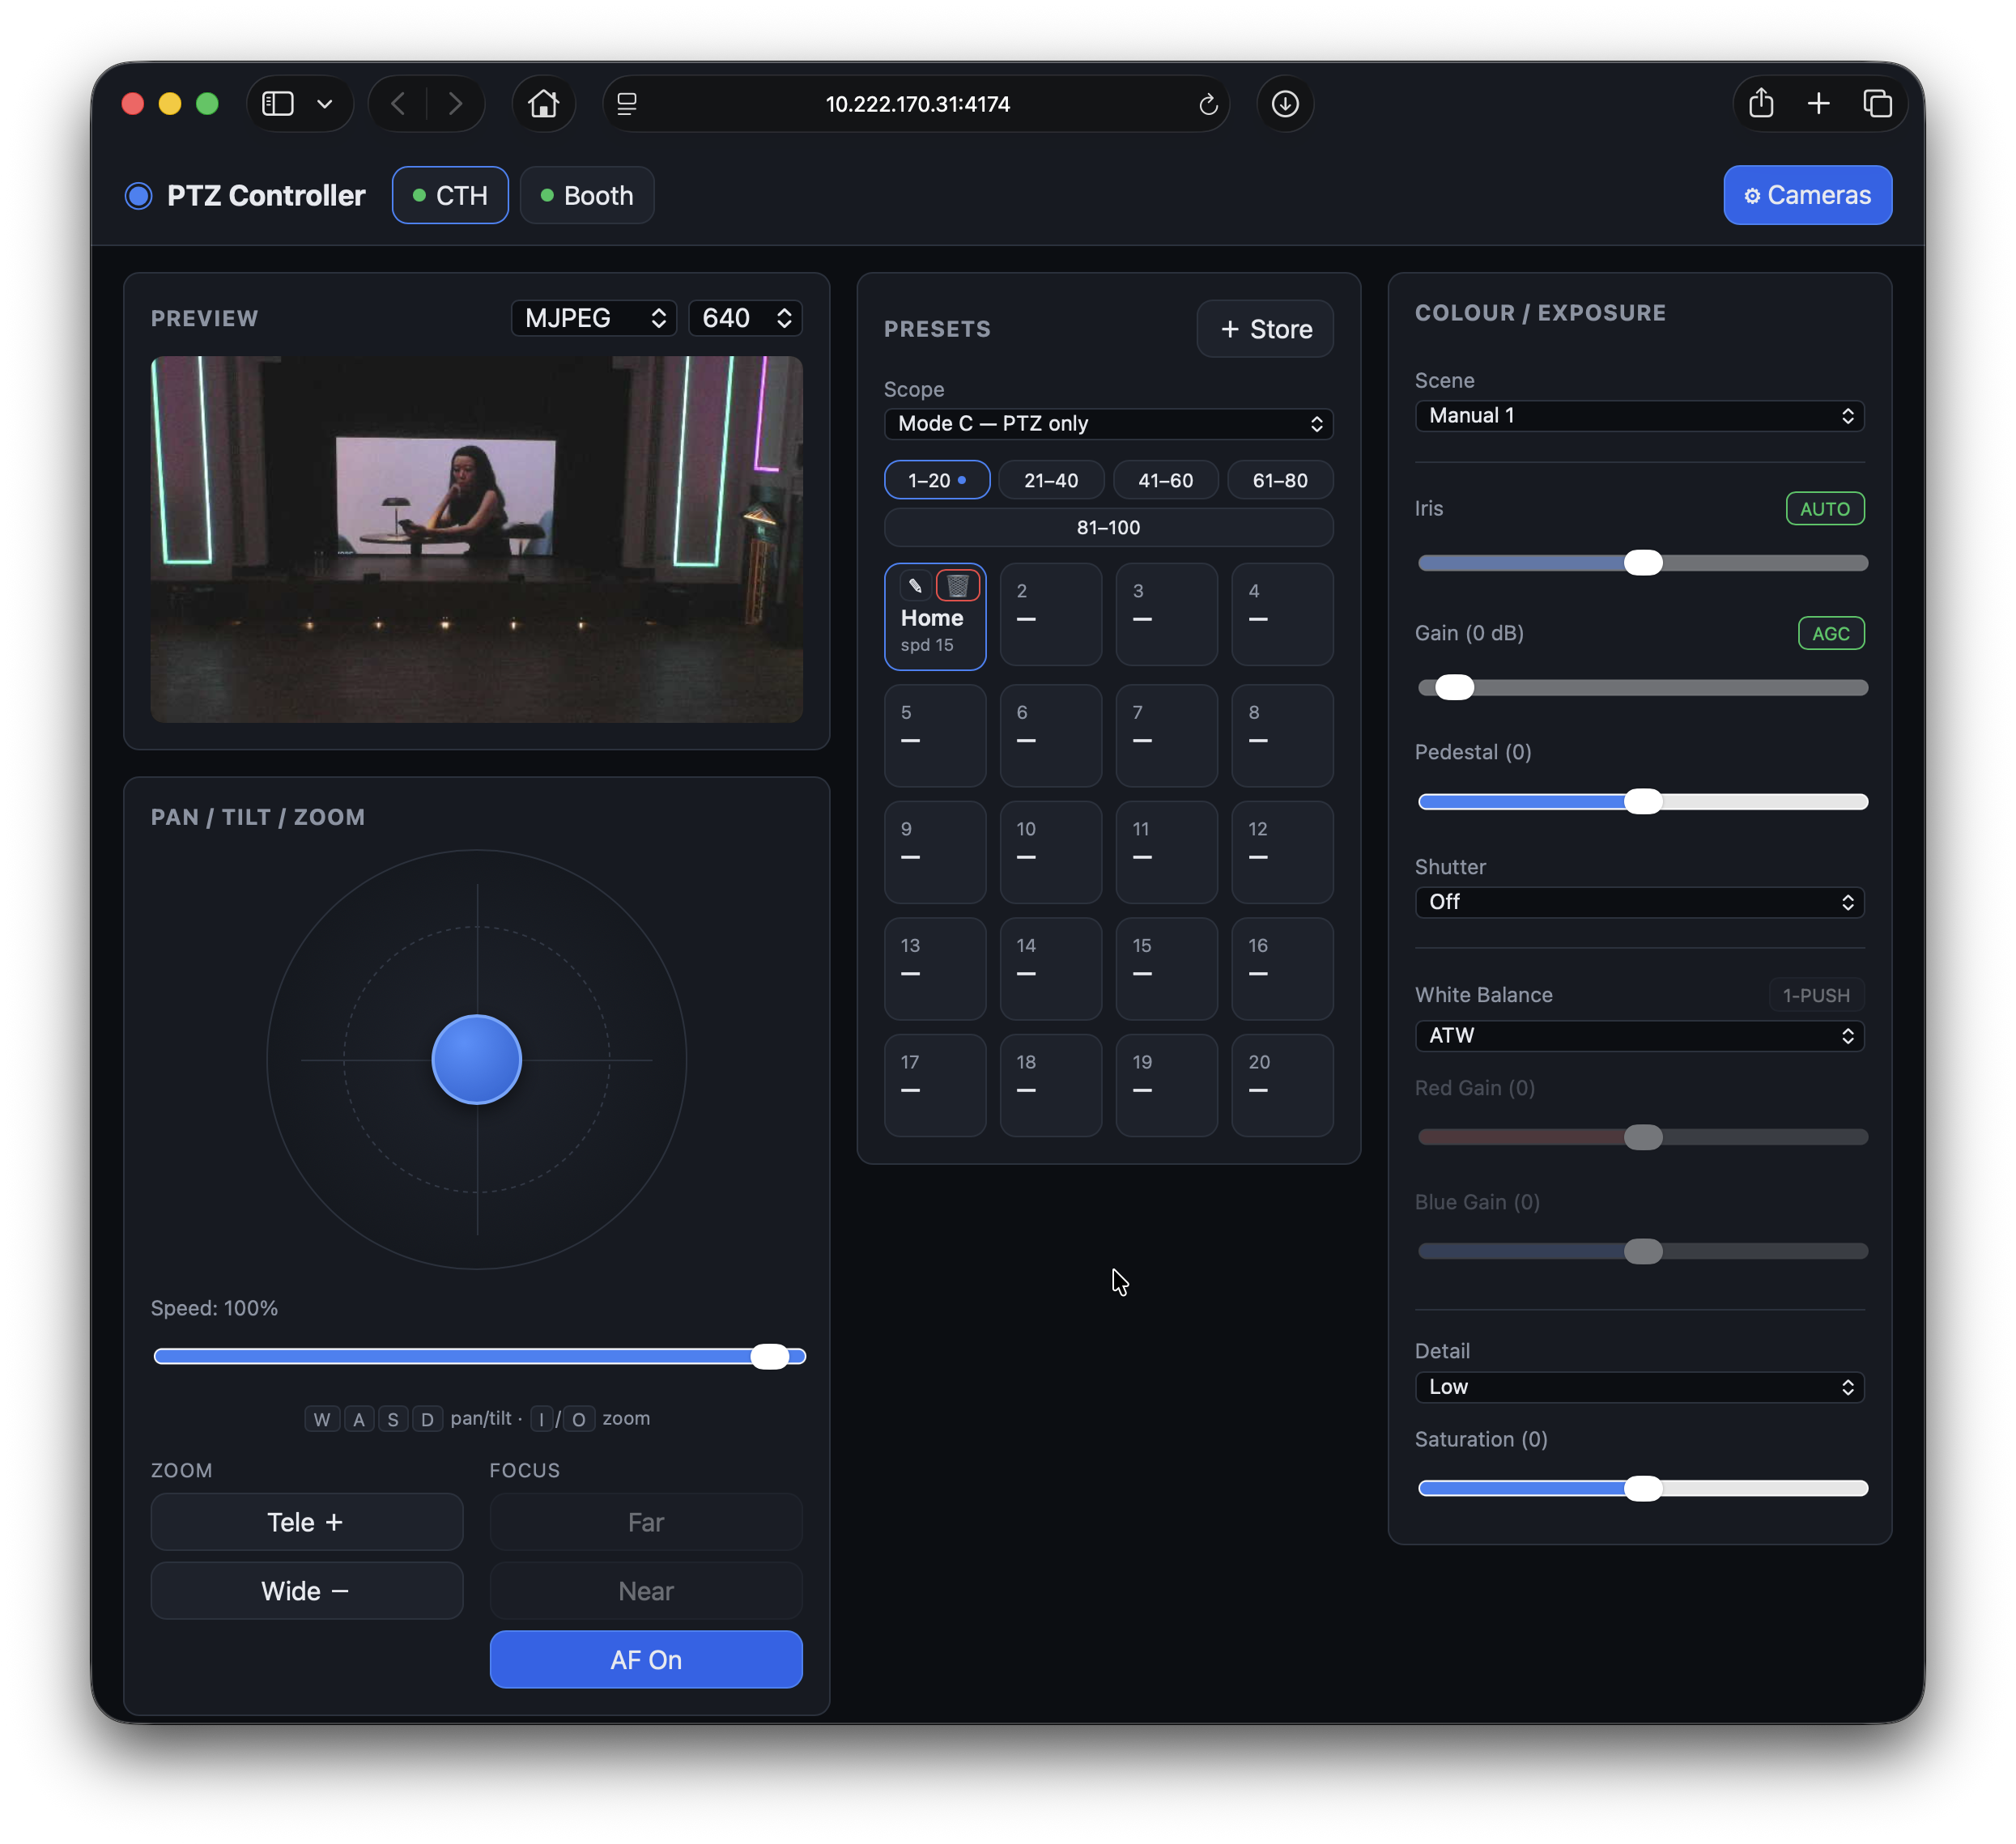
Task: Click the Share icon in Safari toolbar
Action: pos(1761,104)
